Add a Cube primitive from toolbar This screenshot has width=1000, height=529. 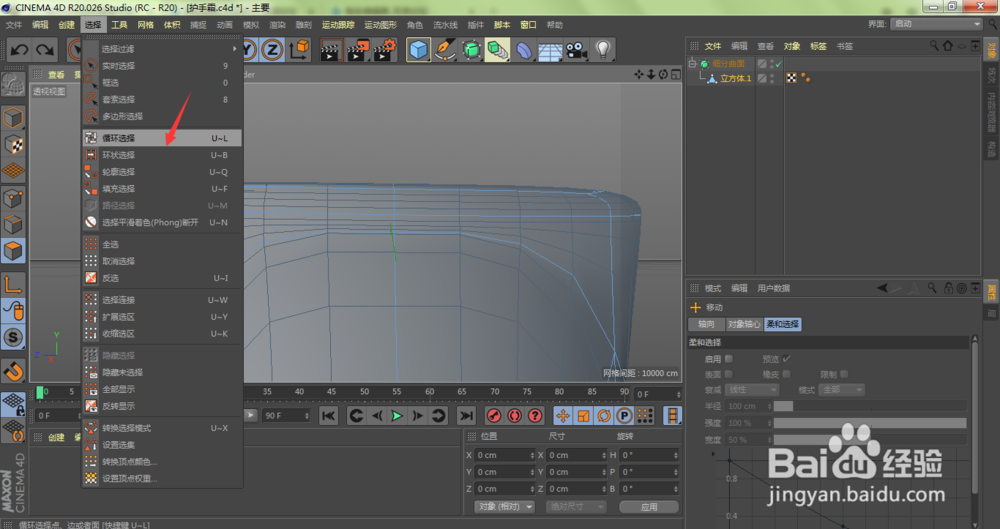(418, 49)
